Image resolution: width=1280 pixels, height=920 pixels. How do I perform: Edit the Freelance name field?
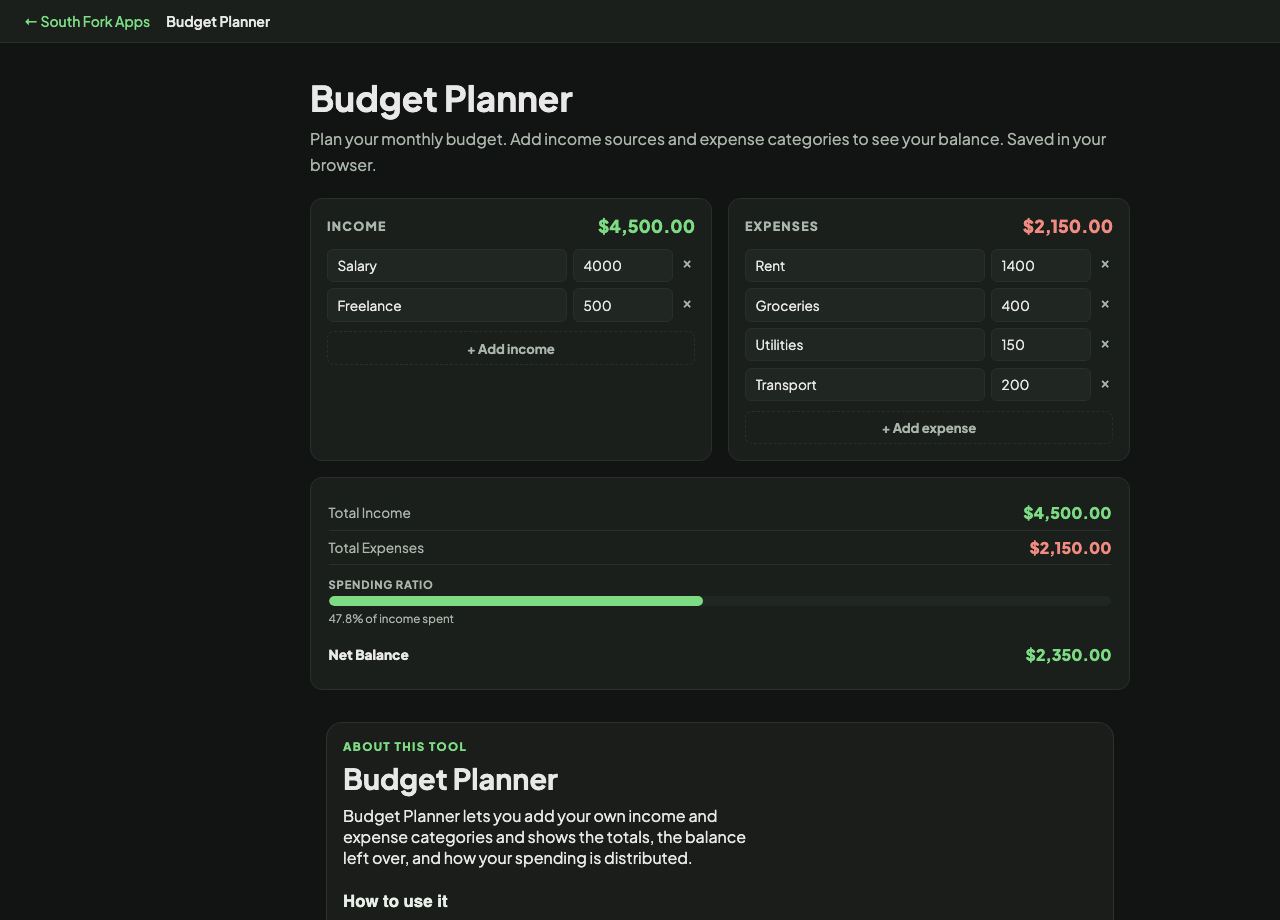[x=447, y=305]
